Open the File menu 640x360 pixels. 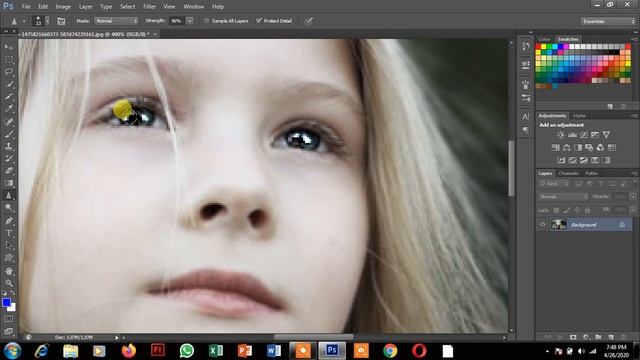tap(26, 7)
